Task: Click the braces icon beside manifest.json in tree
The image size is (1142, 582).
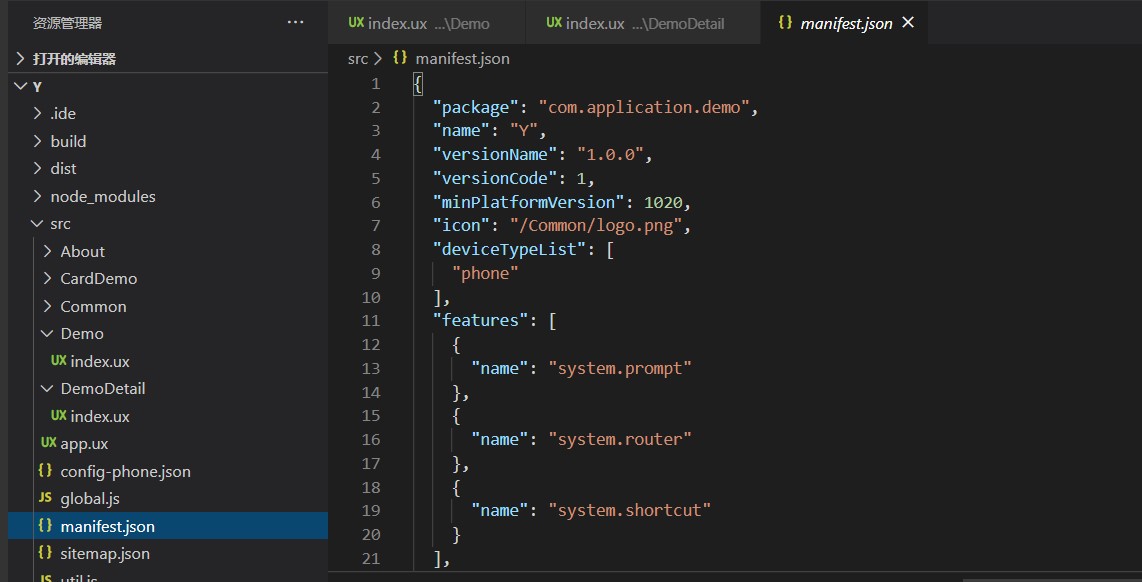Action: pos(45,525)
